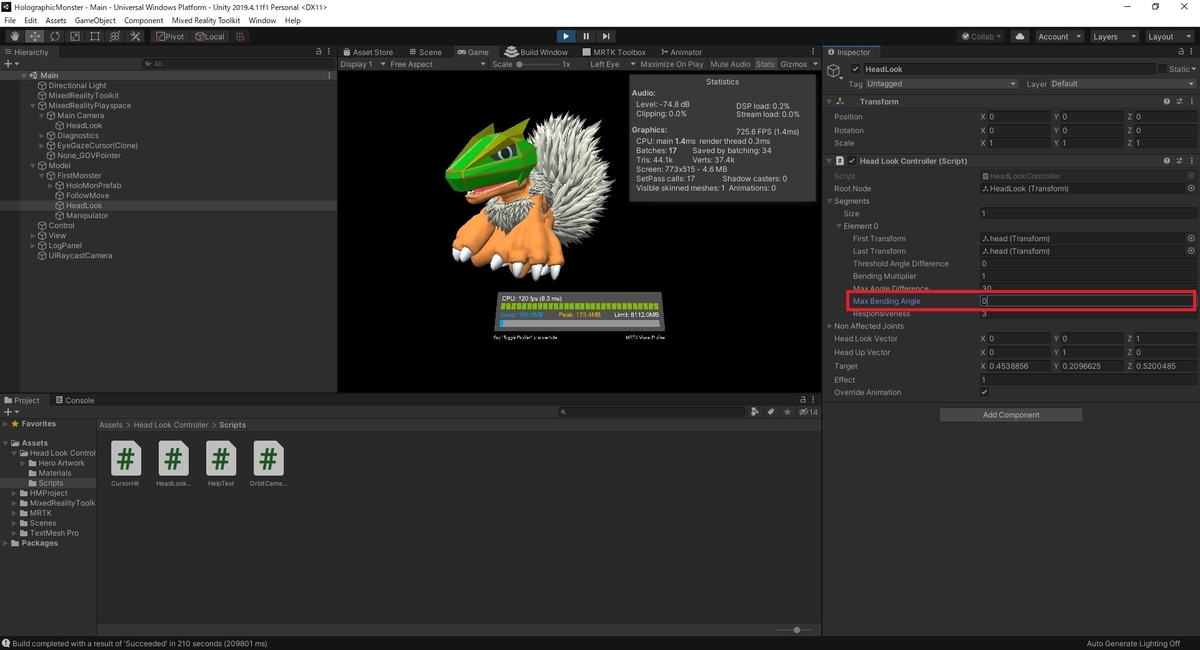Image resolution: width=1200 pixels, height=650 pixels.
Task: Open the custom editor tools icon
Action: click(x=134, y=36)
